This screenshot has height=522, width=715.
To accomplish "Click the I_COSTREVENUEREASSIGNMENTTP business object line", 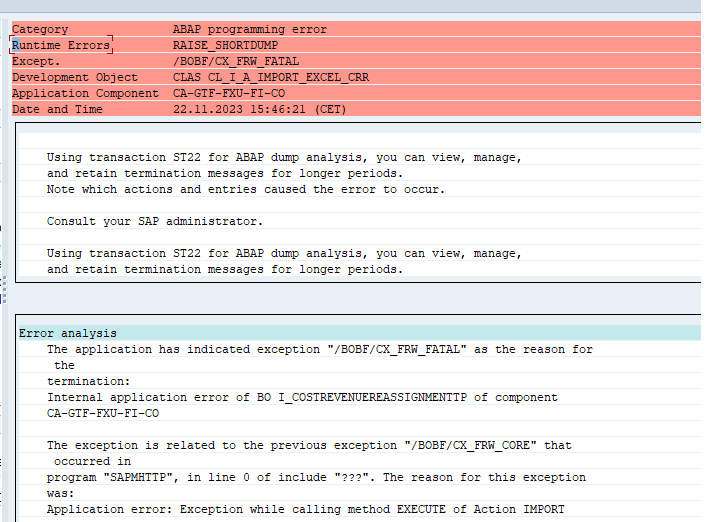I will click(302, 397).
